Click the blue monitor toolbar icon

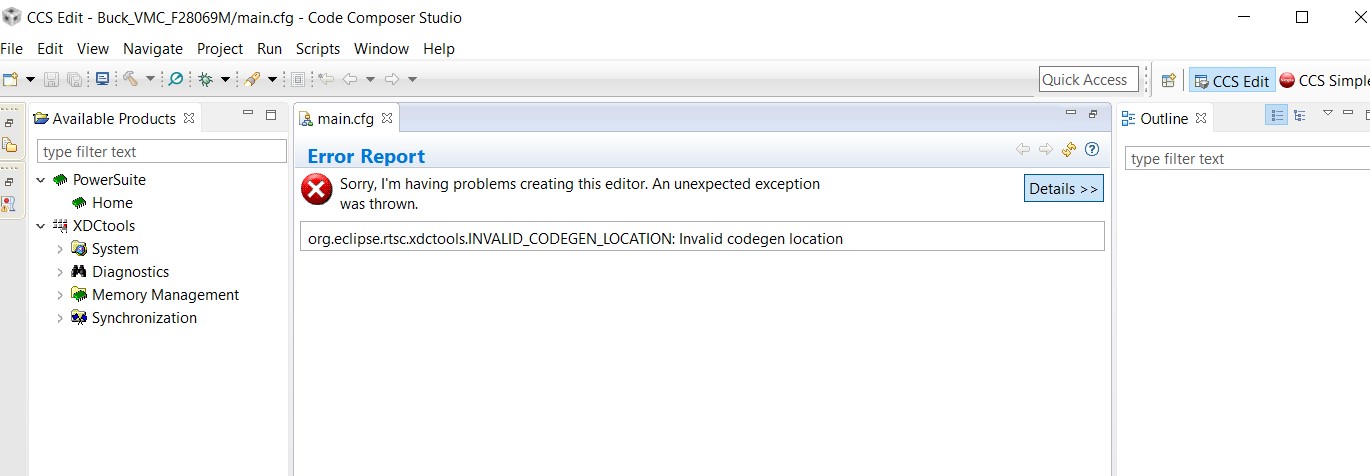coord(102,79)
